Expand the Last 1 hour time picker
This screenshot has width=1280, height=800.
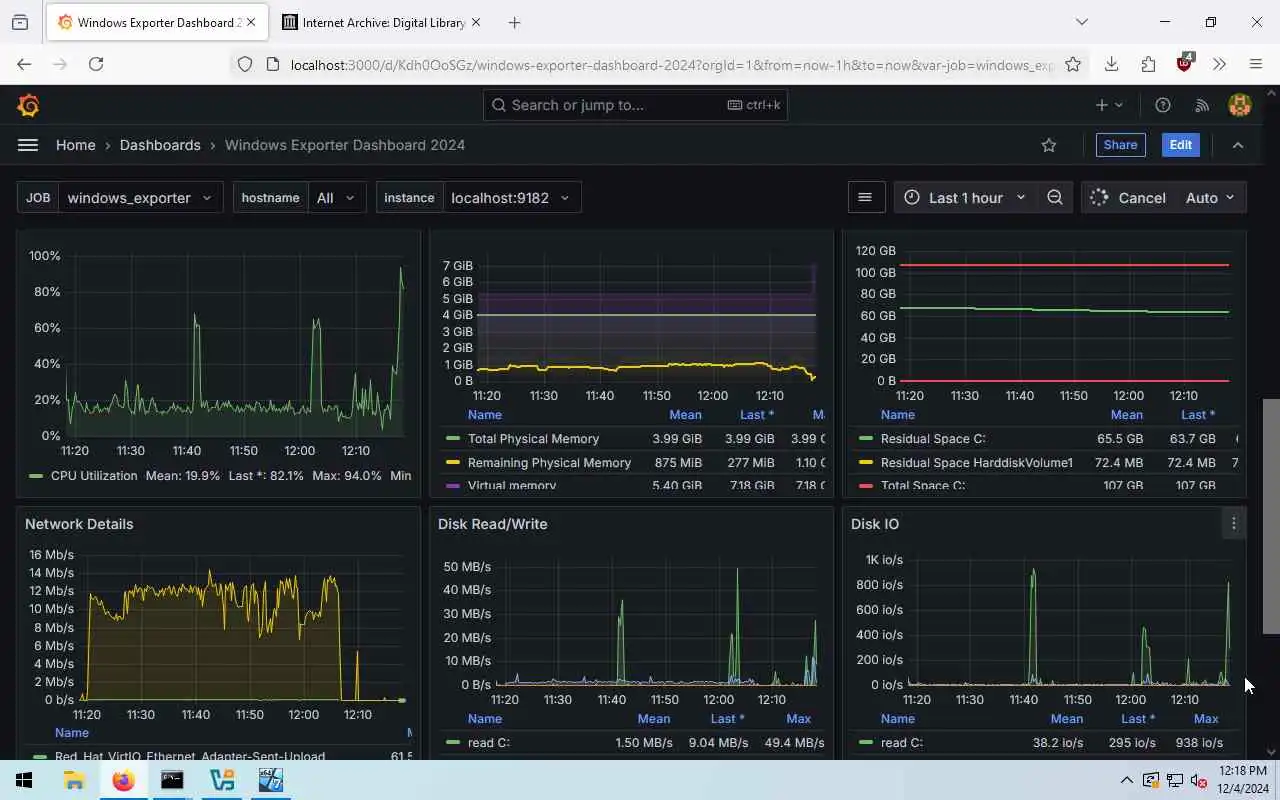coord(965,198)
